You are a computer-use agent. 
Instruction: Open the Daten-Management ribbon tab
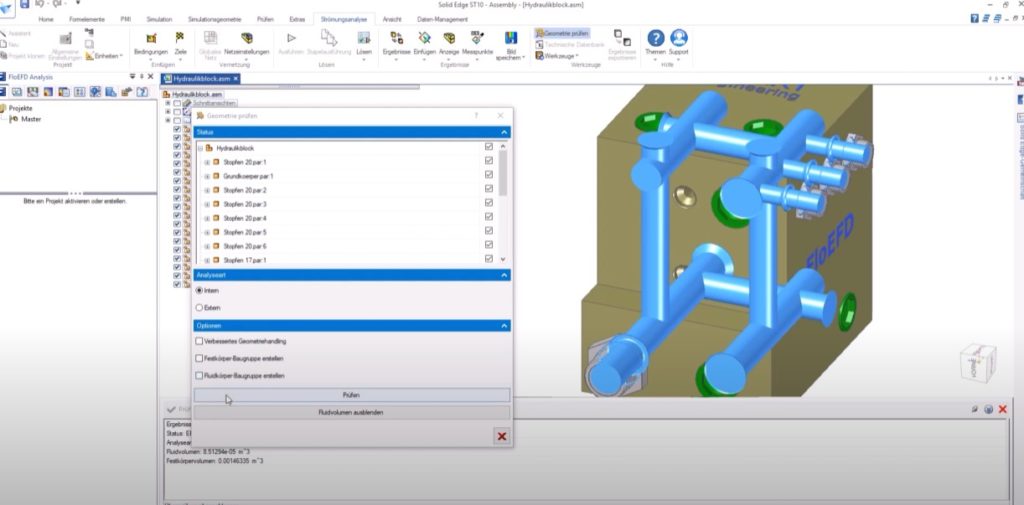(443, 20)
